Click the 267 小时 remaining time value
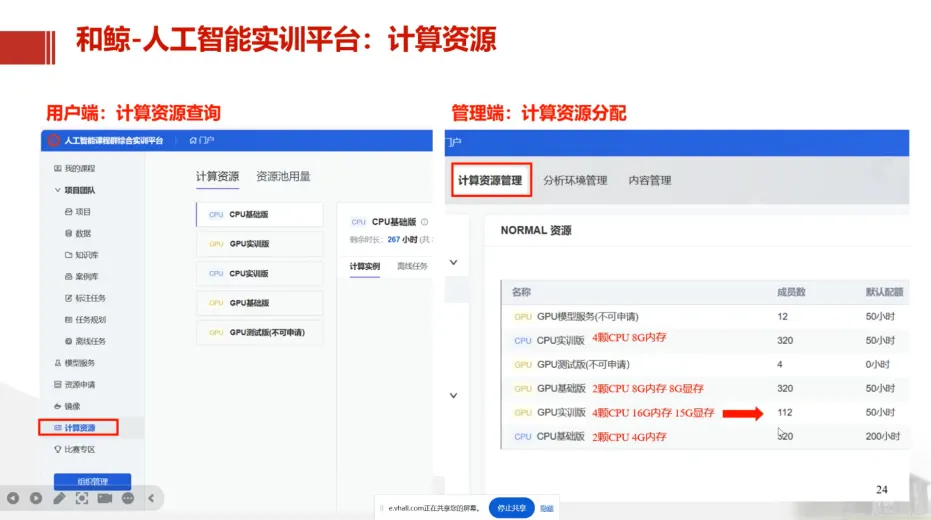This screenshot has height=520, width=931. (402, 240)
